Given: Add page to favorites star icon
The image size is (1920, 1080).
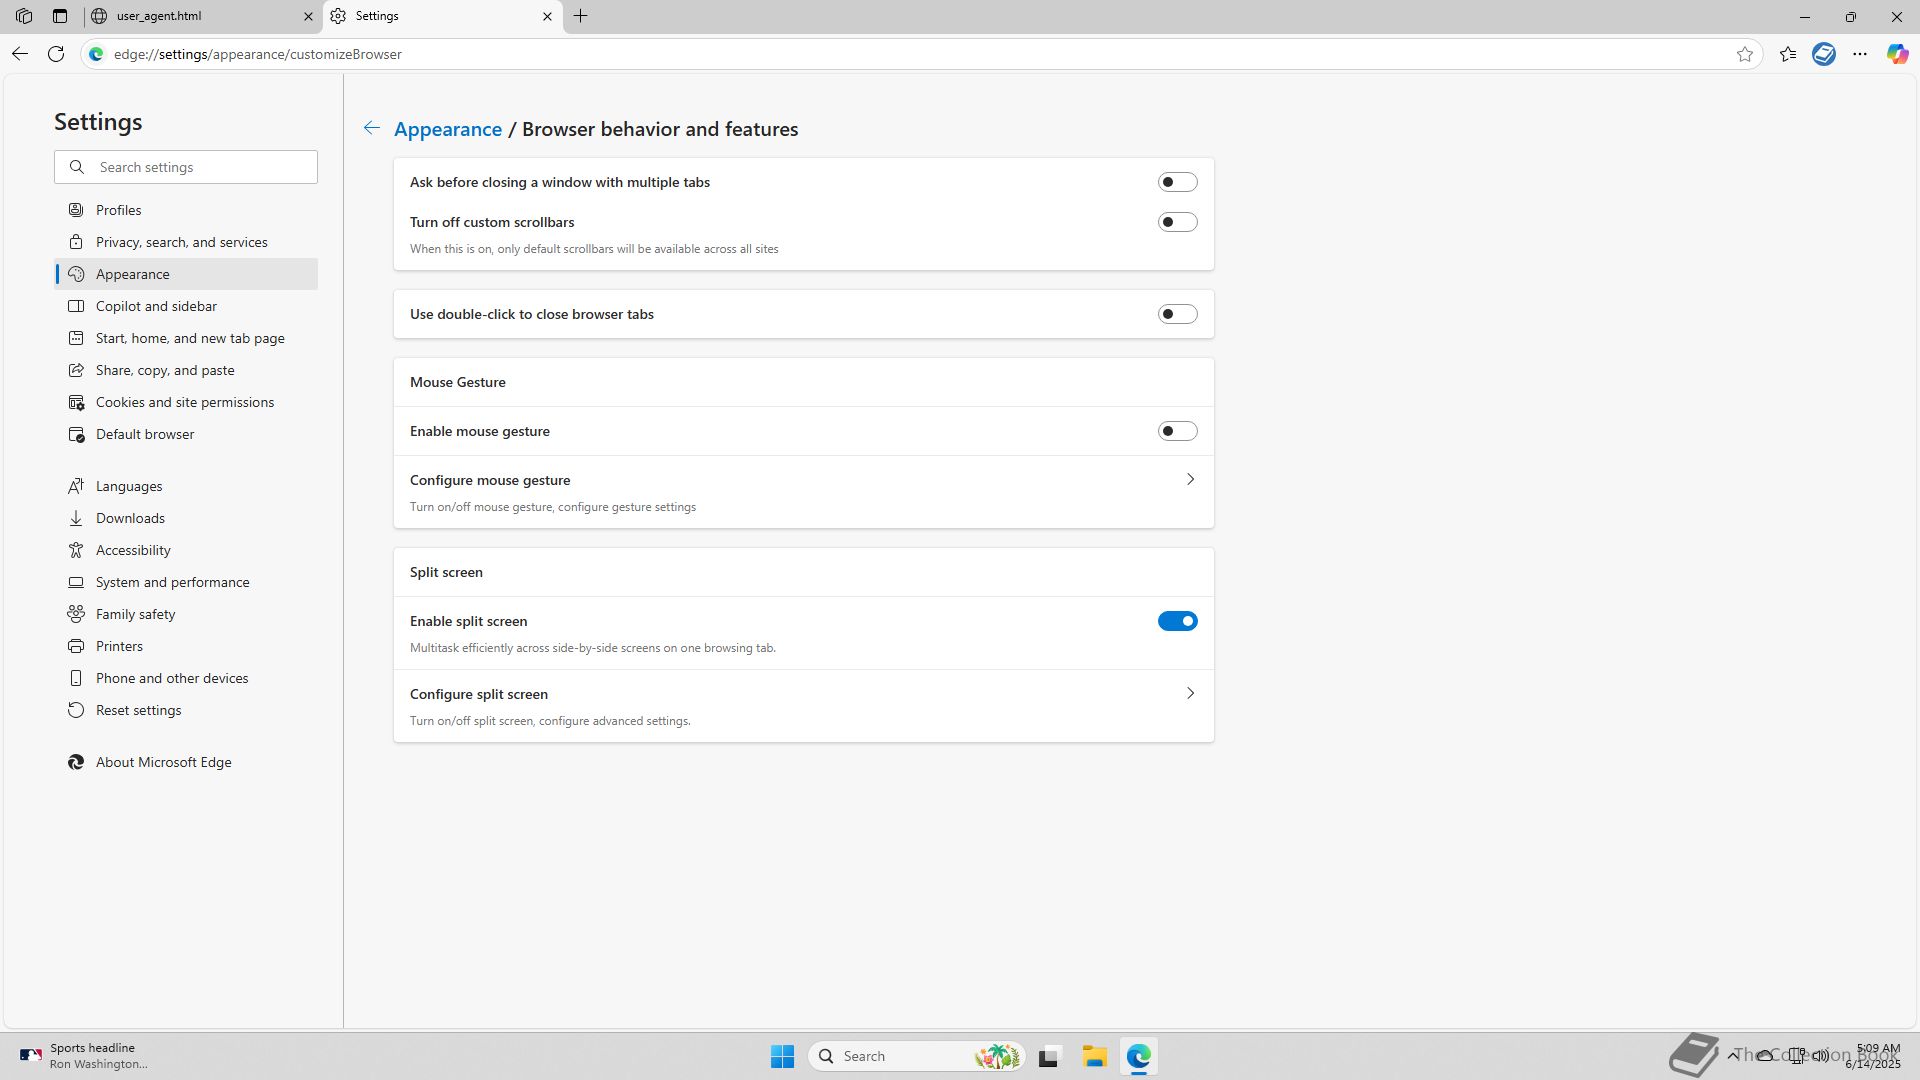Looking at the screenshot, I should [x=1745, y=54].
